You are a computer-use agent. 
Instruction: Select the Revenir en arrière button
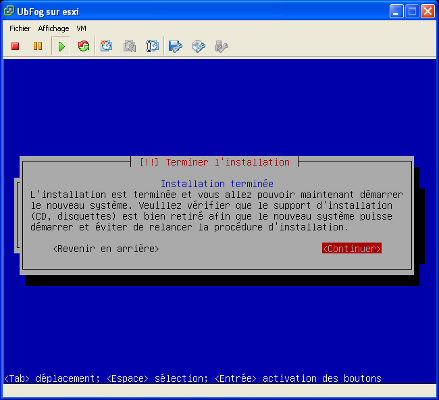(x=106, y=249)
